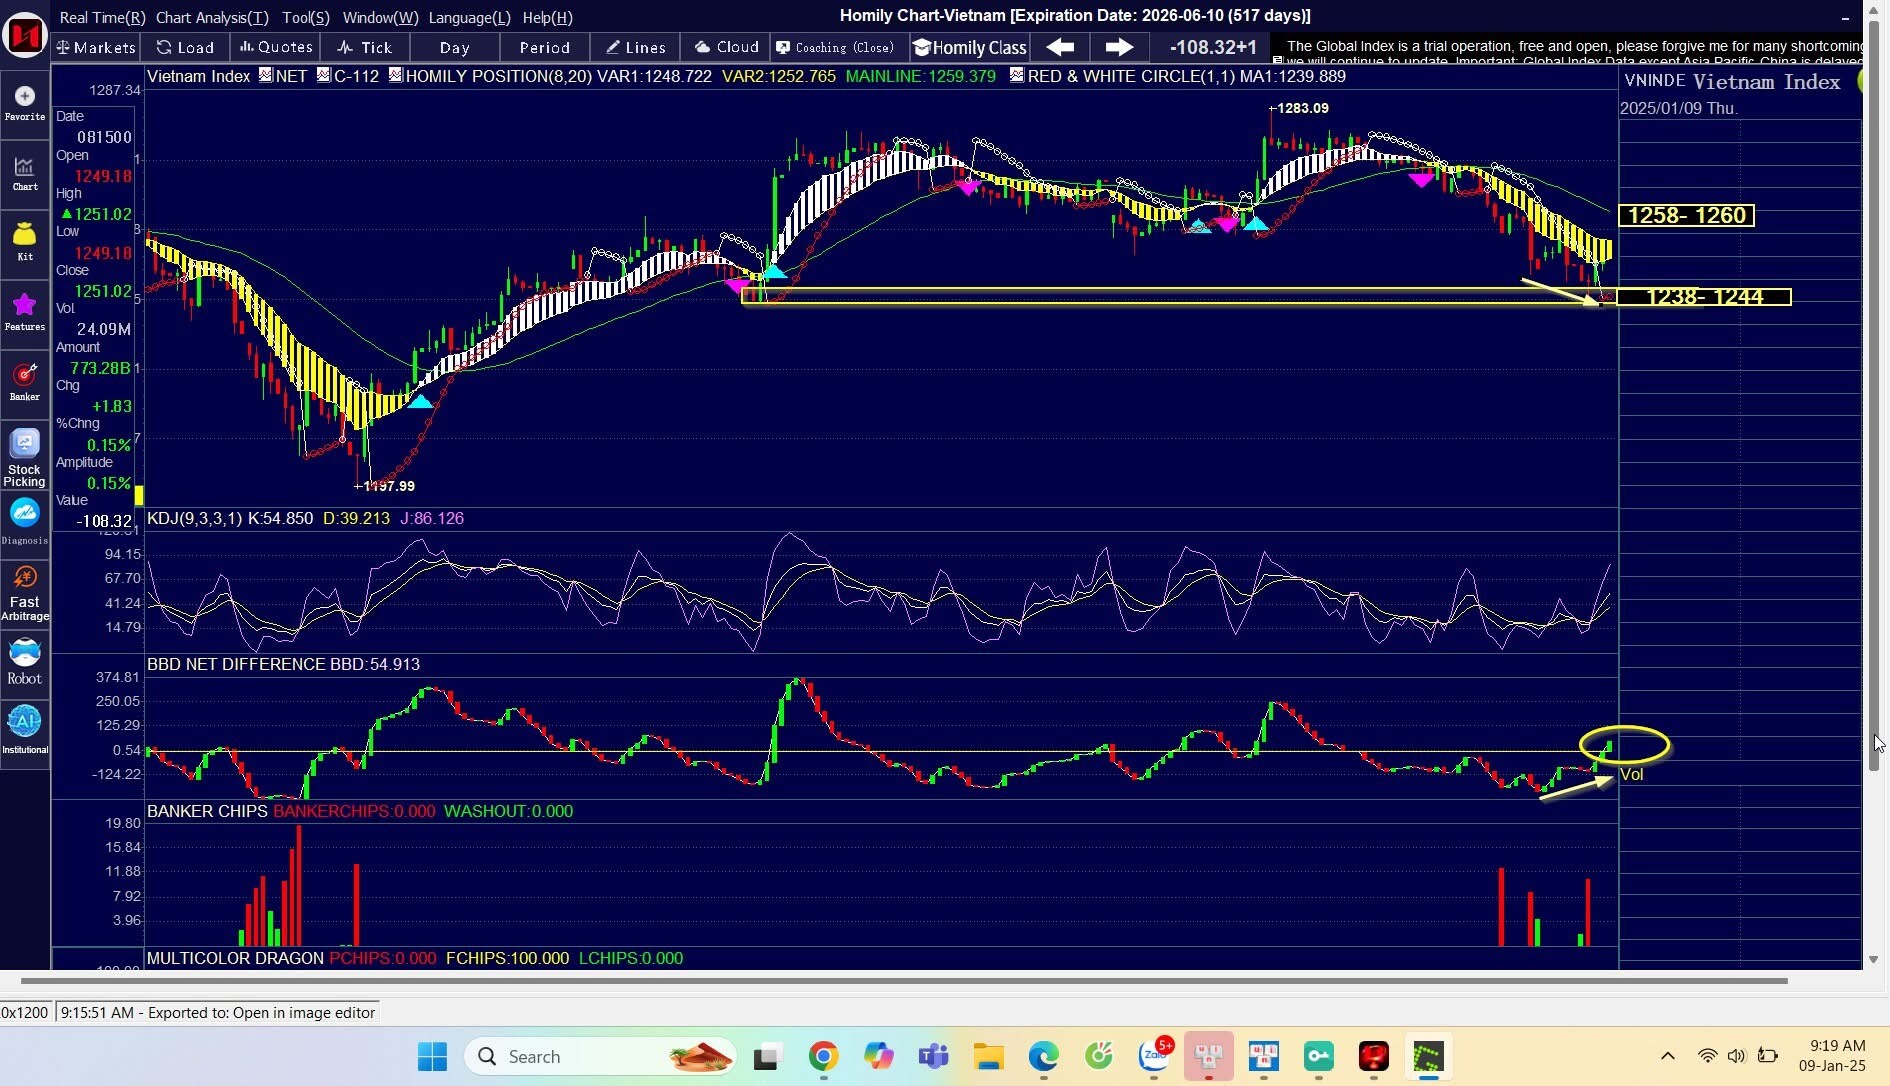Click the Homily red logo icon
The image size is (1890, 1086).
(x=25, y=36)
